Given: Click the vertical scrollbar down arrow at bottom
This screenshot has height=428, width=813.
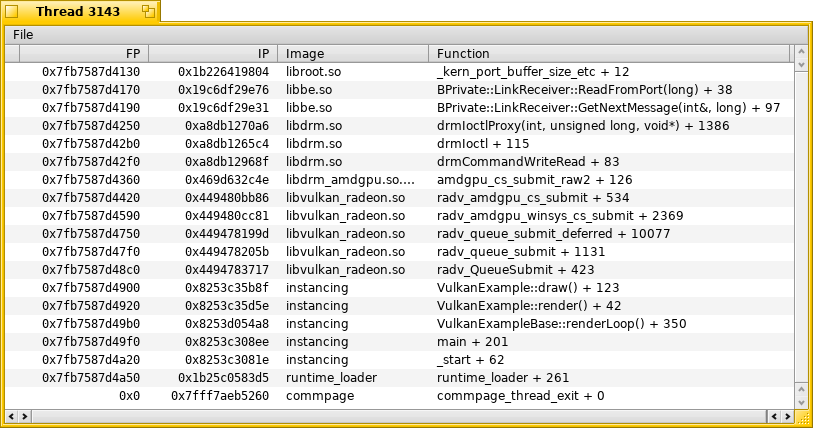Looking at the screenshot, I should [801, 402].
